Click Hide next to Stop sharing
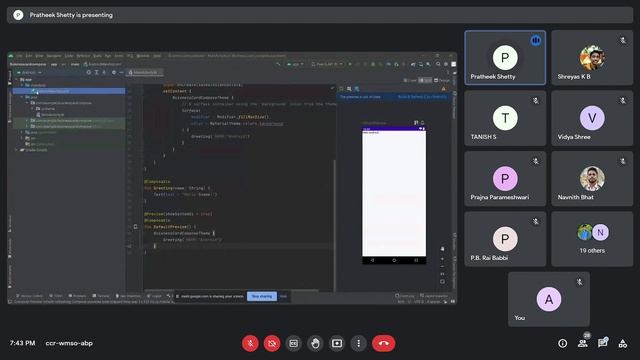 (x=283, y=296)
